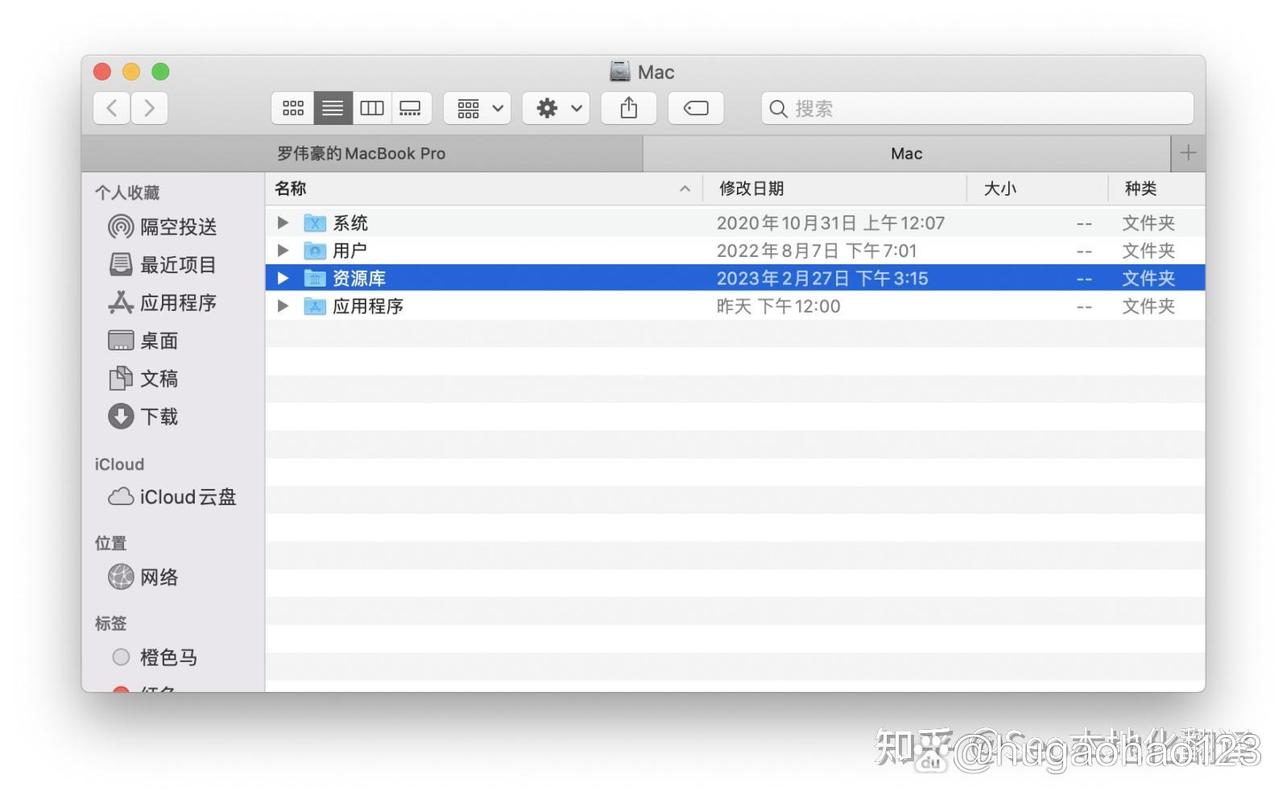Image resolution: width=1287 pixels, height=800 pixels.
Task: Expand the 资源库 folder
Action: [x=281, y=278]
